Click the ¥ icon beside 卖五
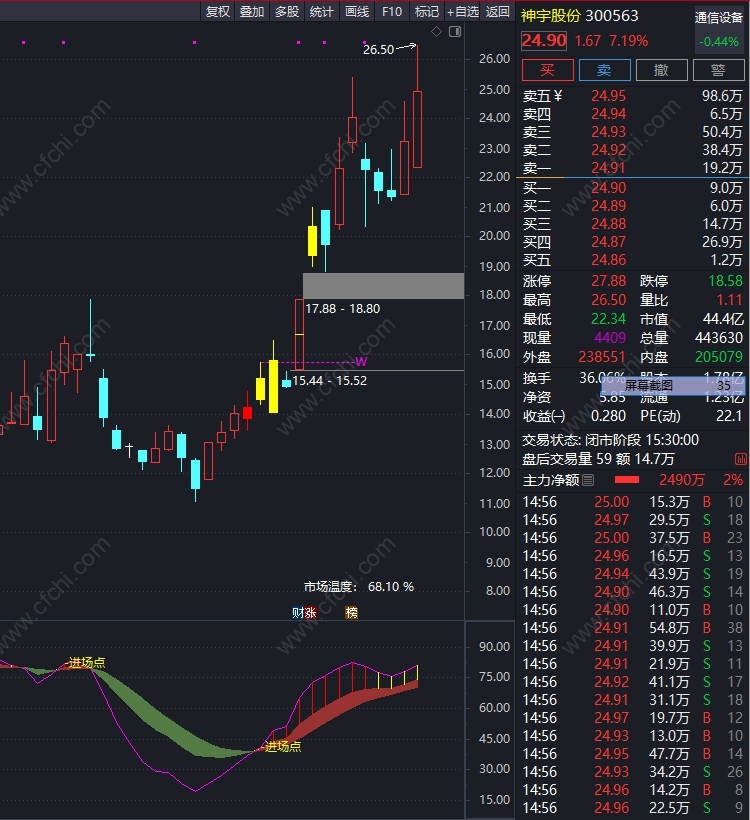 (558, 96)
